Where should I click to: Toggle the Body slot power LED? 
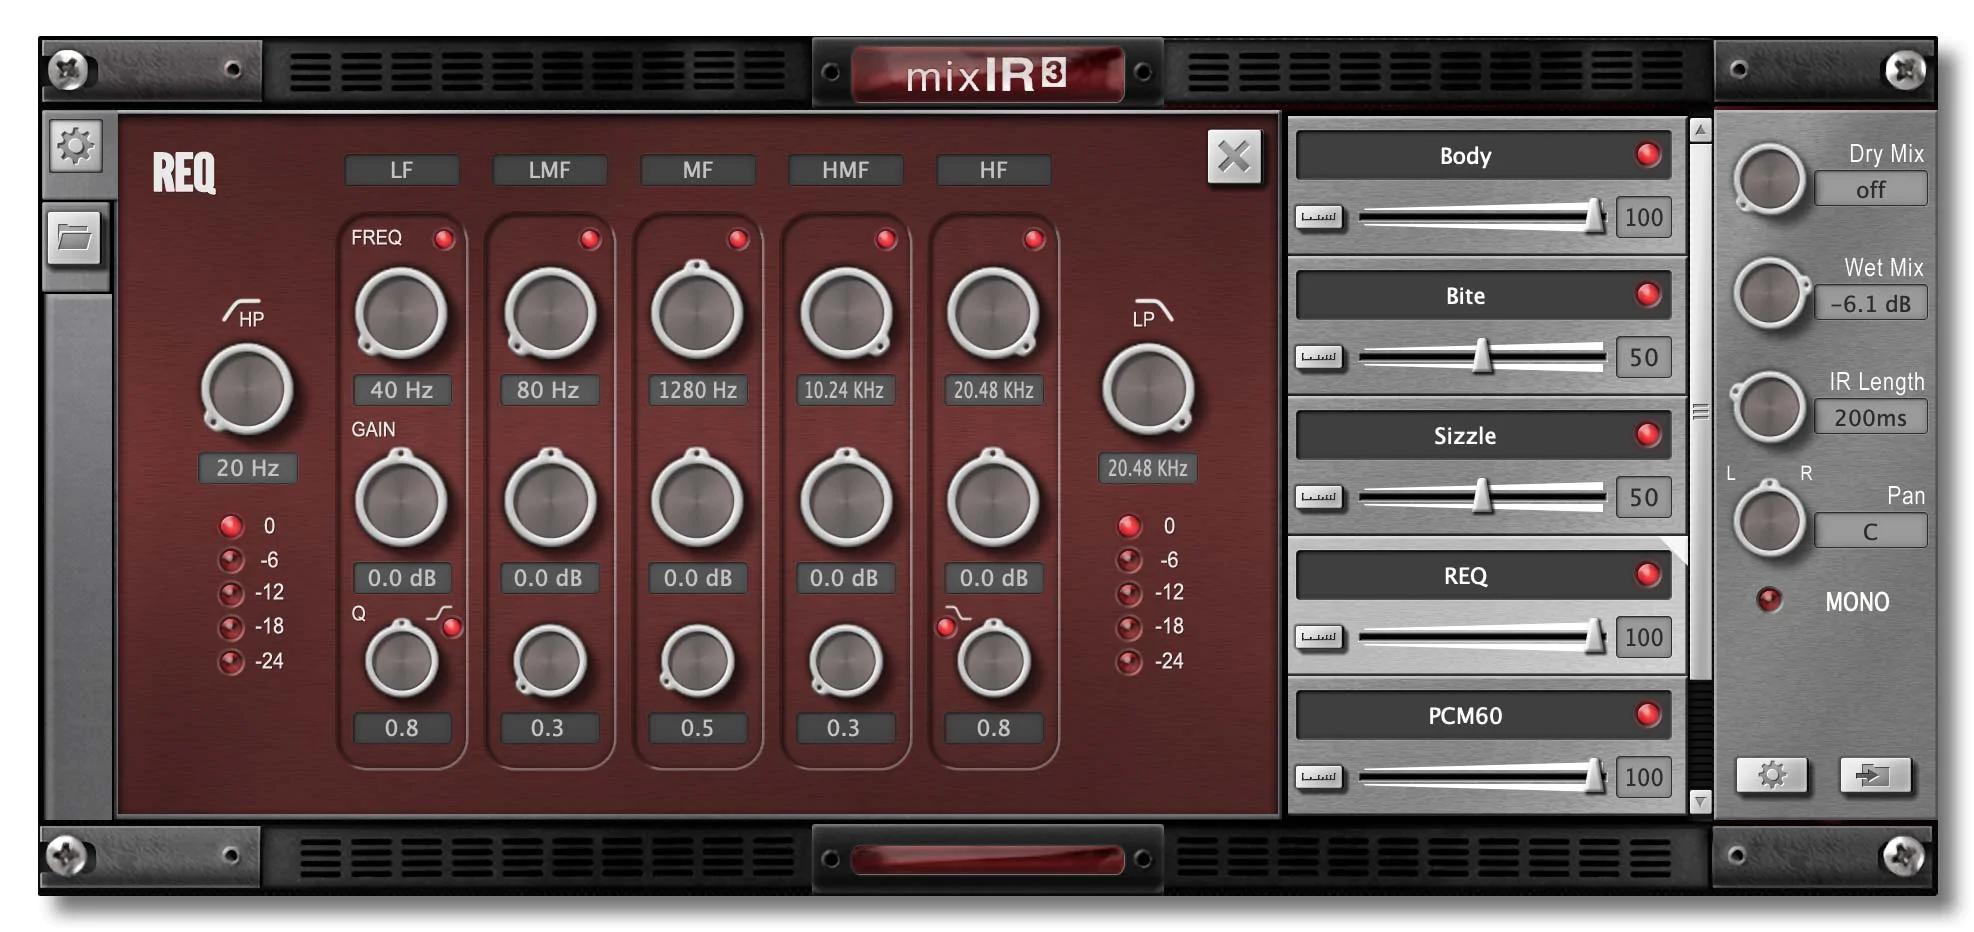(1648, 155)
